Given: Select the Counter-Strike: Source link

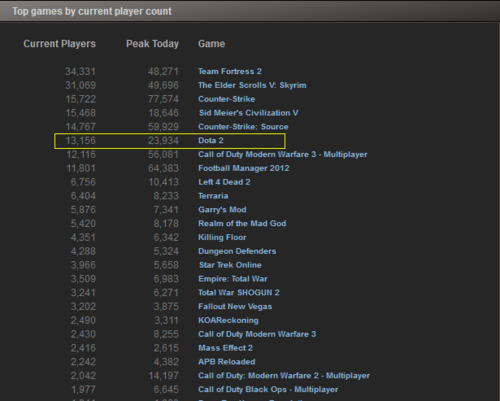Looking at the screenshot, I should [243, 127].
